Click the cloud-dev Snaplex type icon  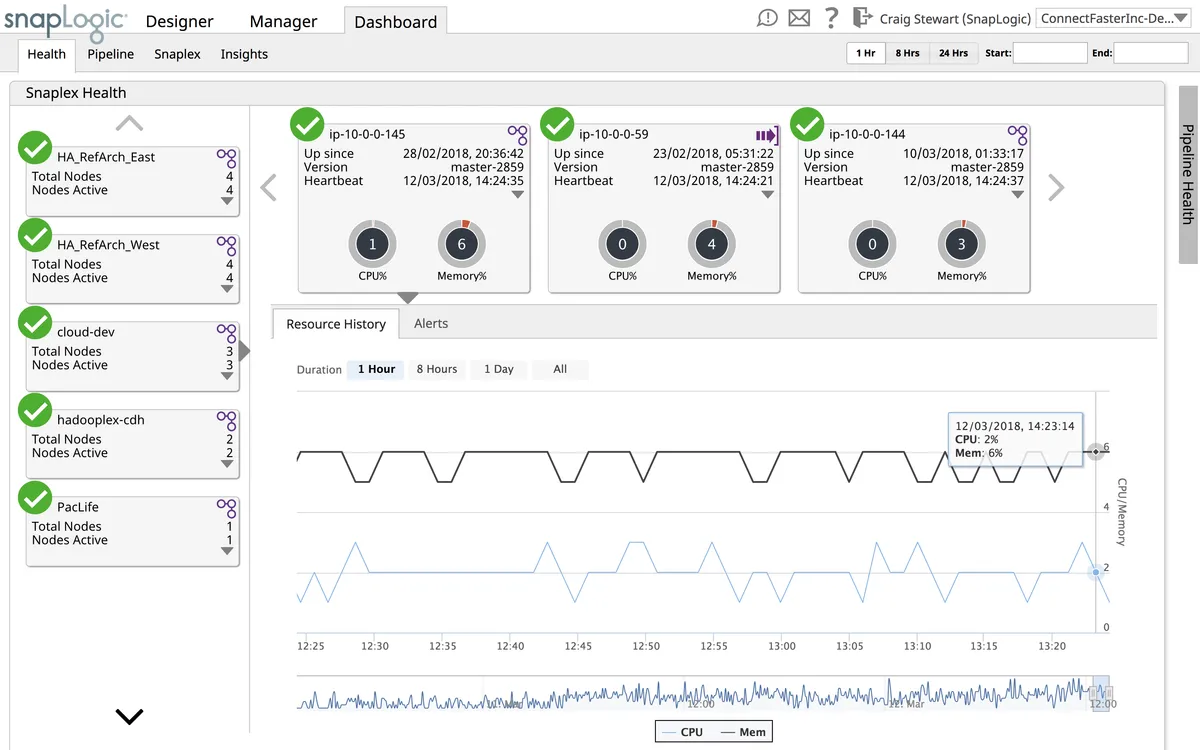[227, 333]
